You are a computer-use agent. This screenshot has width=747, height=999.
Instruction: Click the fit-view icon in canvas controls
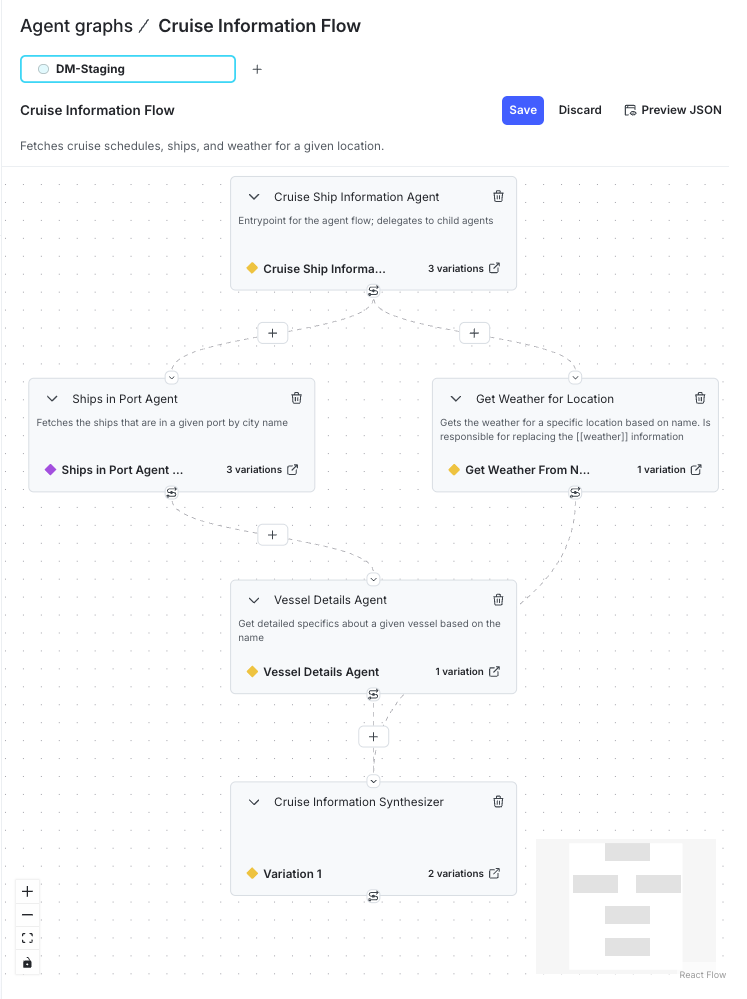tap(27, 938)
